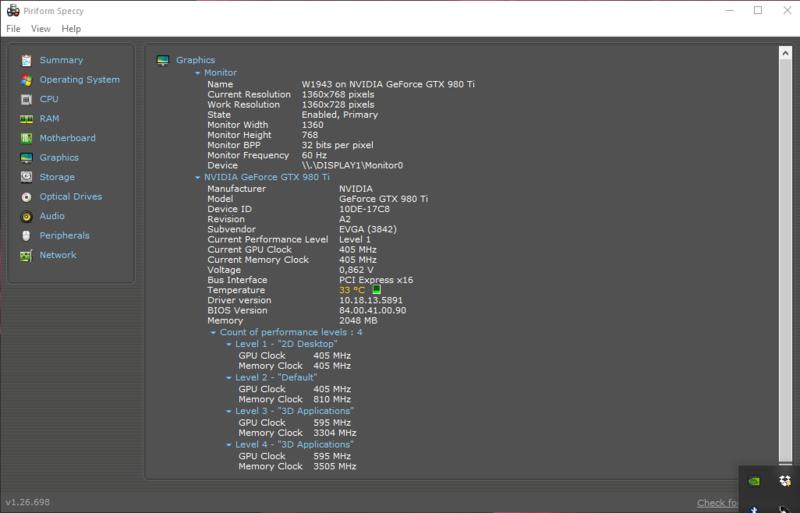Click the Audio speaker icon
This screenshot has height=513, width=800.
pyautogui.click(x=27, y=216)
